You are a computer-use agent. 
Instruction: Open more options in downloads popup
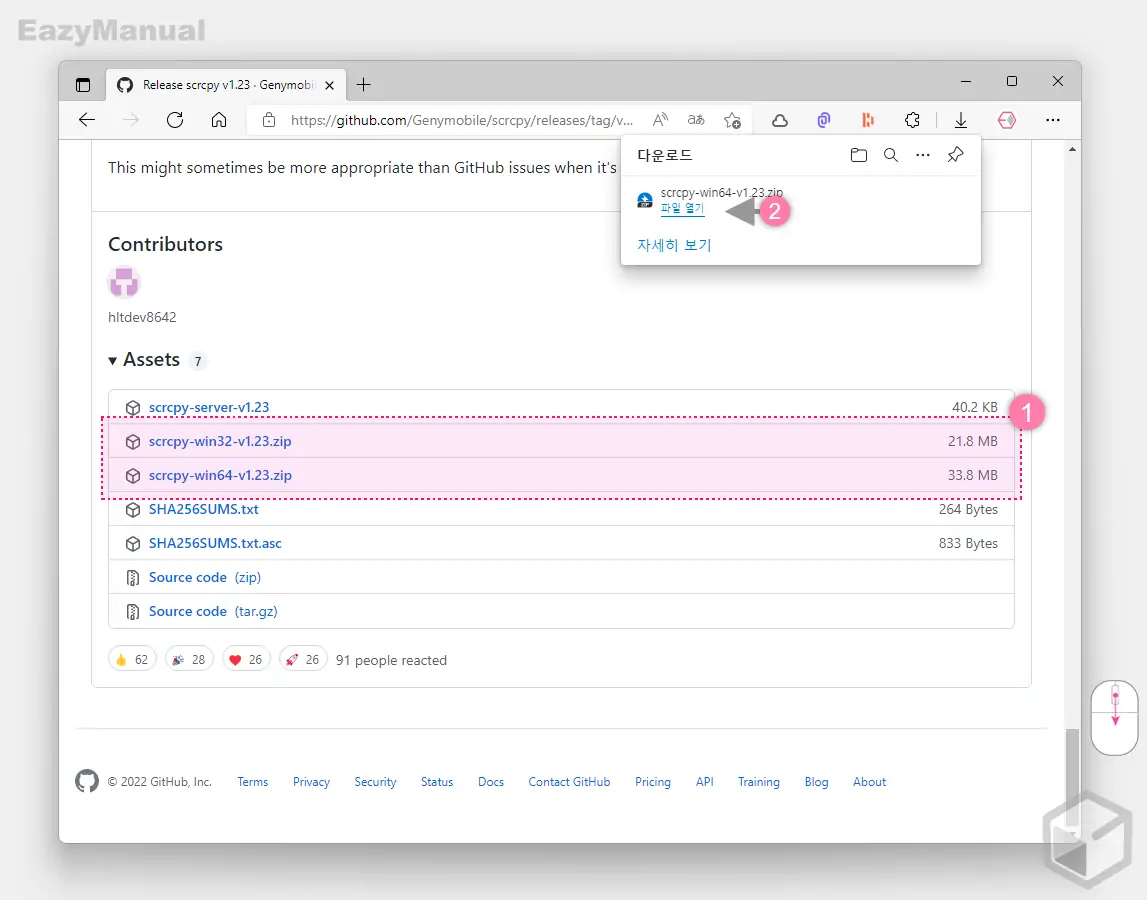[923, 155]
